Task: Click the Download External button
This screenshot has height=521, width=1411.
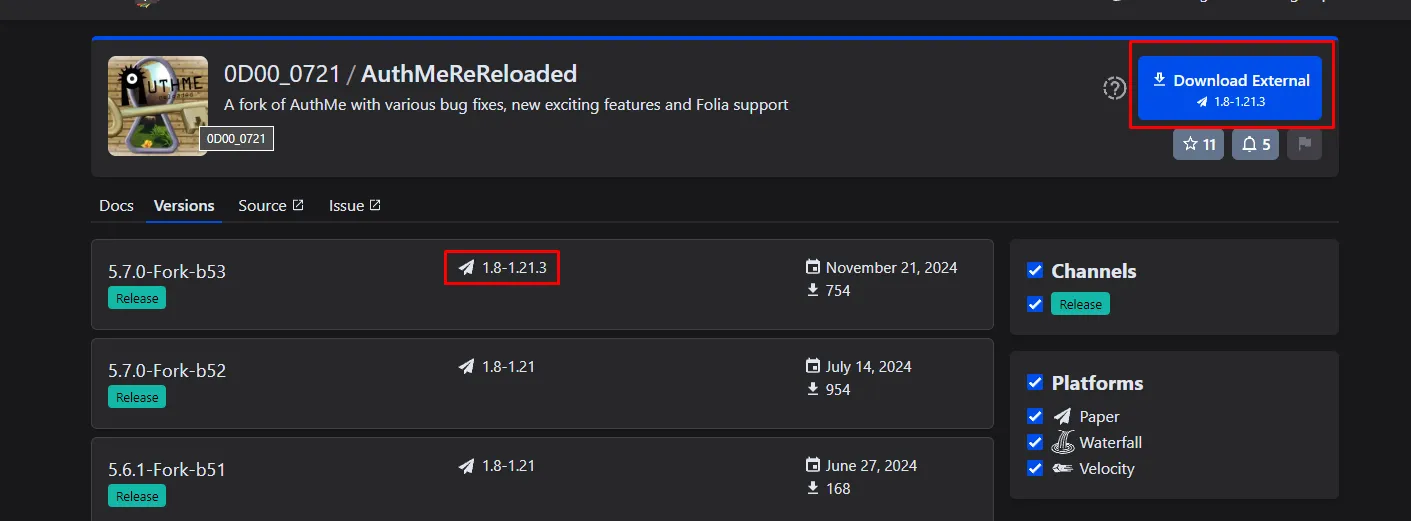Action: click(x=1230, y=88)
